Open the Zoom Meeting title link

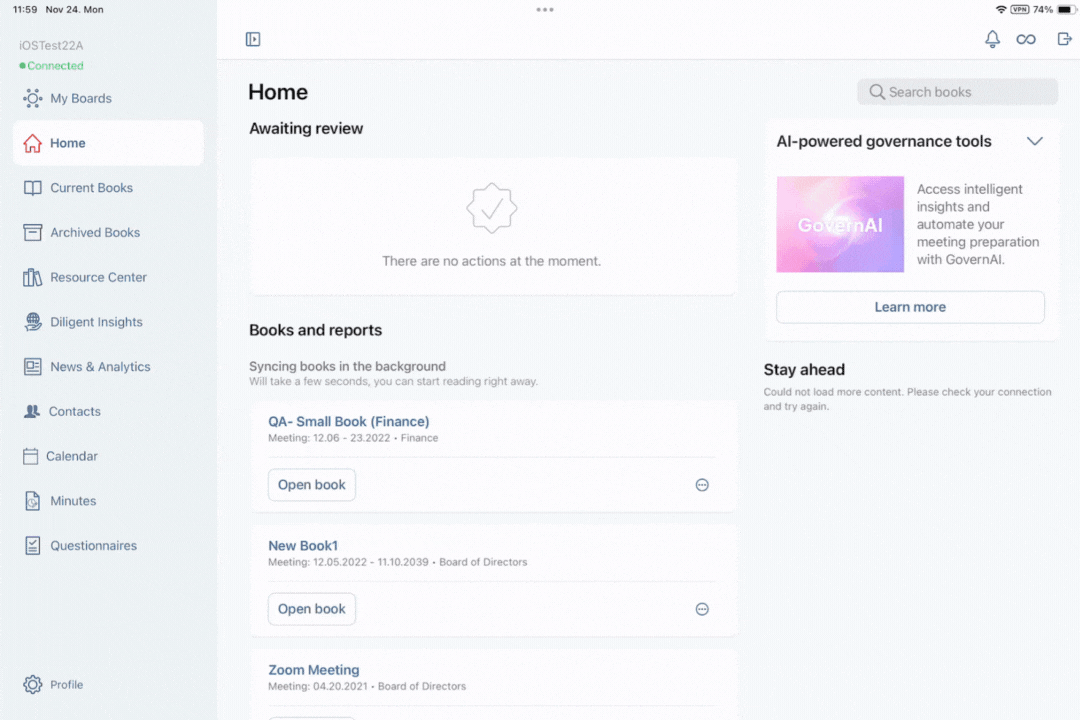coord(313,670)
